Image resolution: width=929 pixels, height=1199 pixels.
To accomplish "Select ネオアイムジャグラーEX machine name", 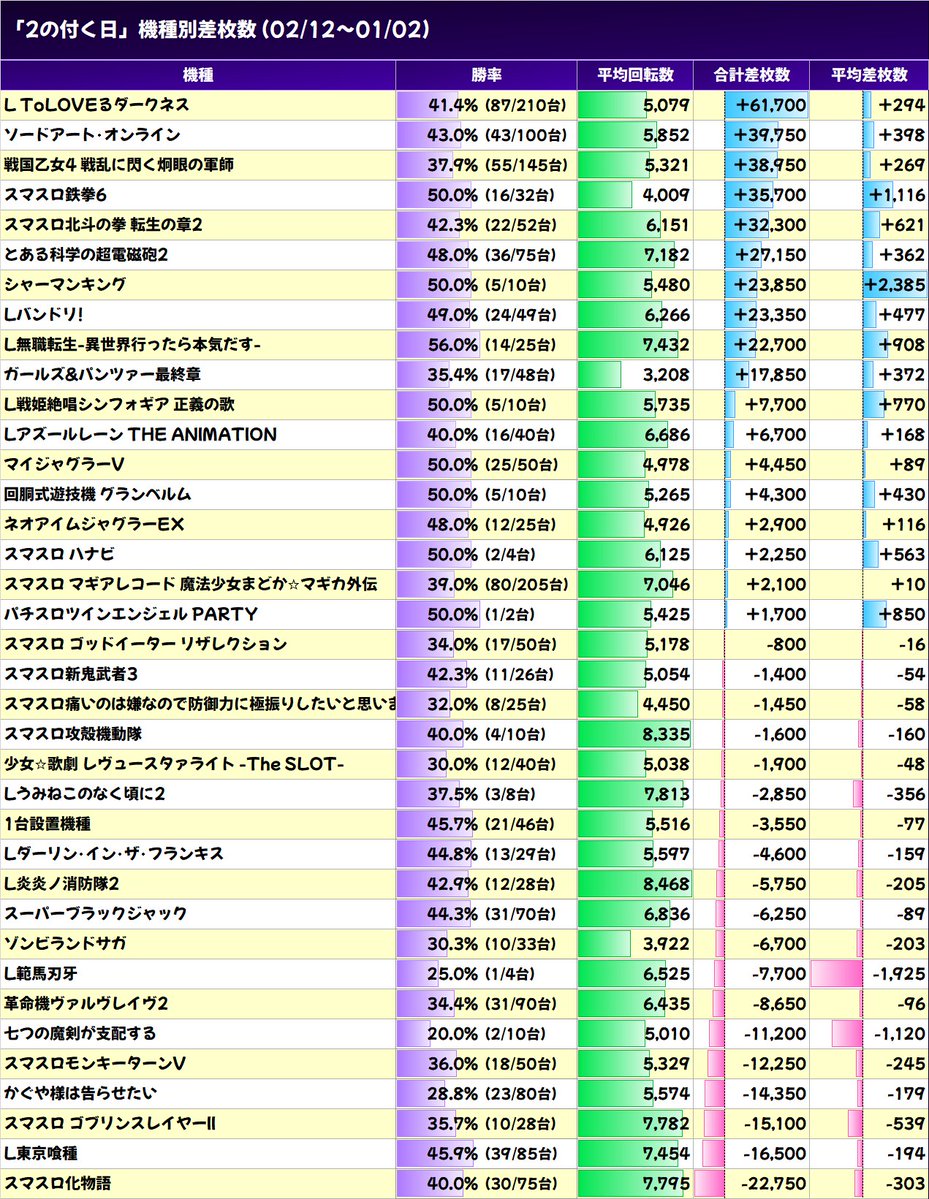I will tap(94, 525).
